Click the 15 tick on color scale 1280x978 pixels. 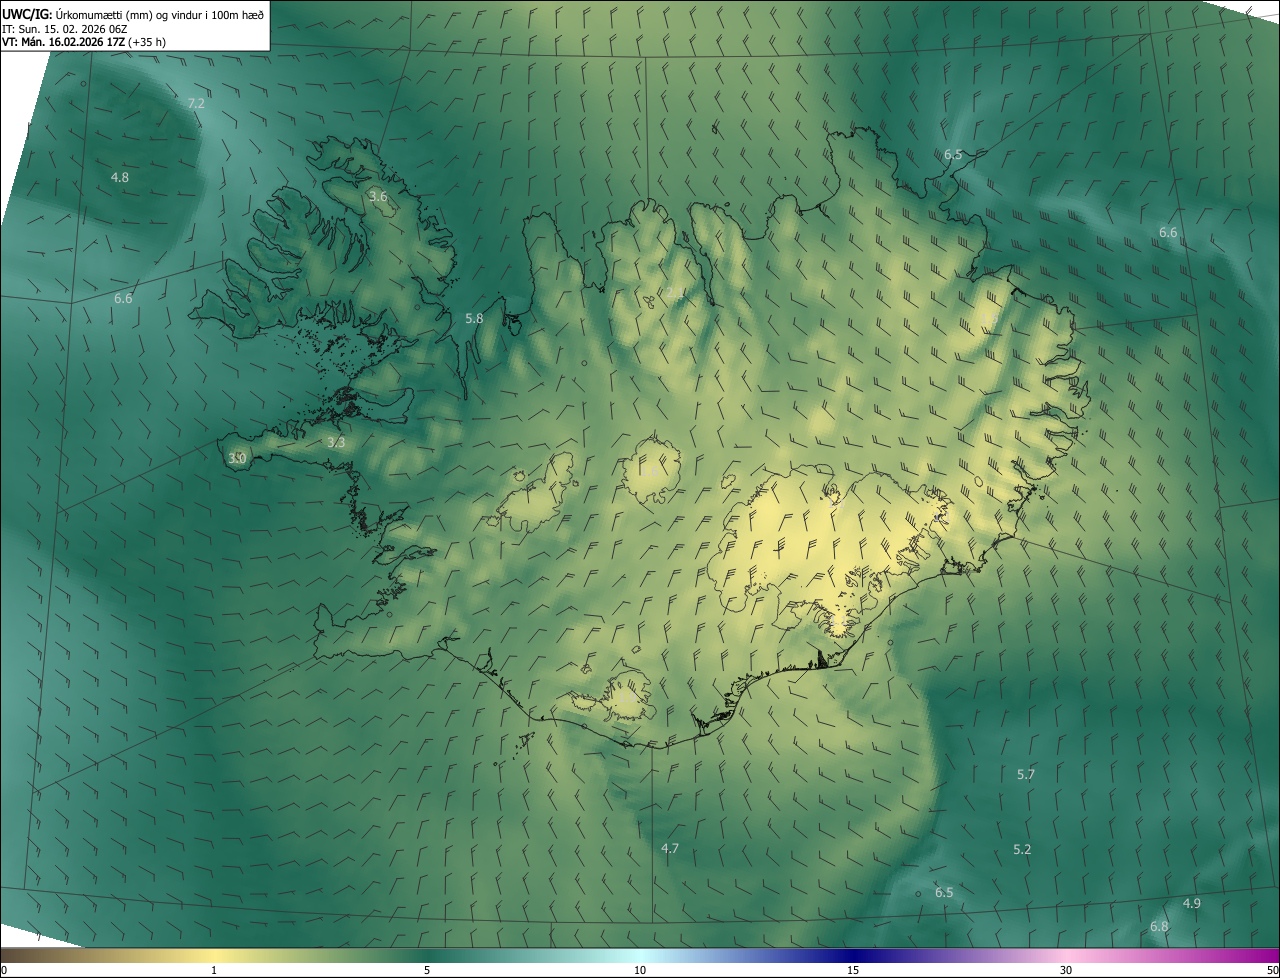click(x=853, y=971)
